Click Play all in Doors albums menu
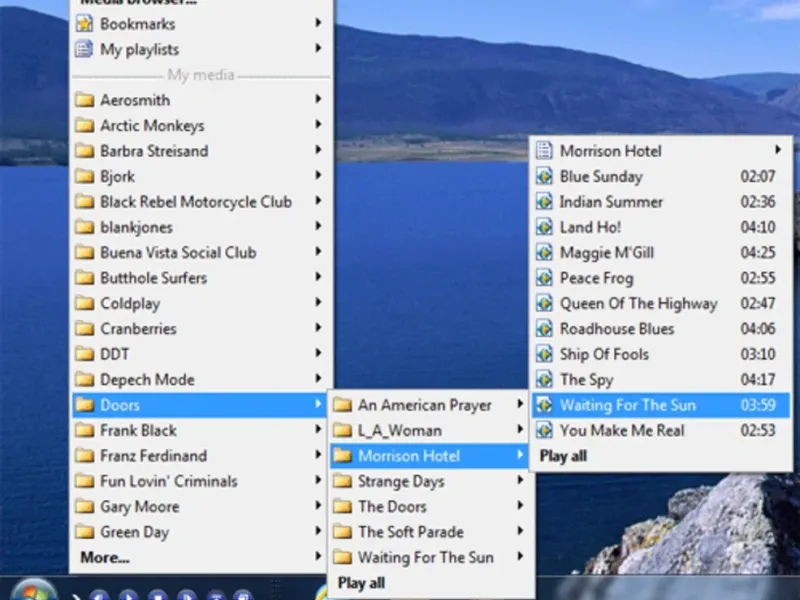This screenshot has width=800, height=600. click(361, 583)
